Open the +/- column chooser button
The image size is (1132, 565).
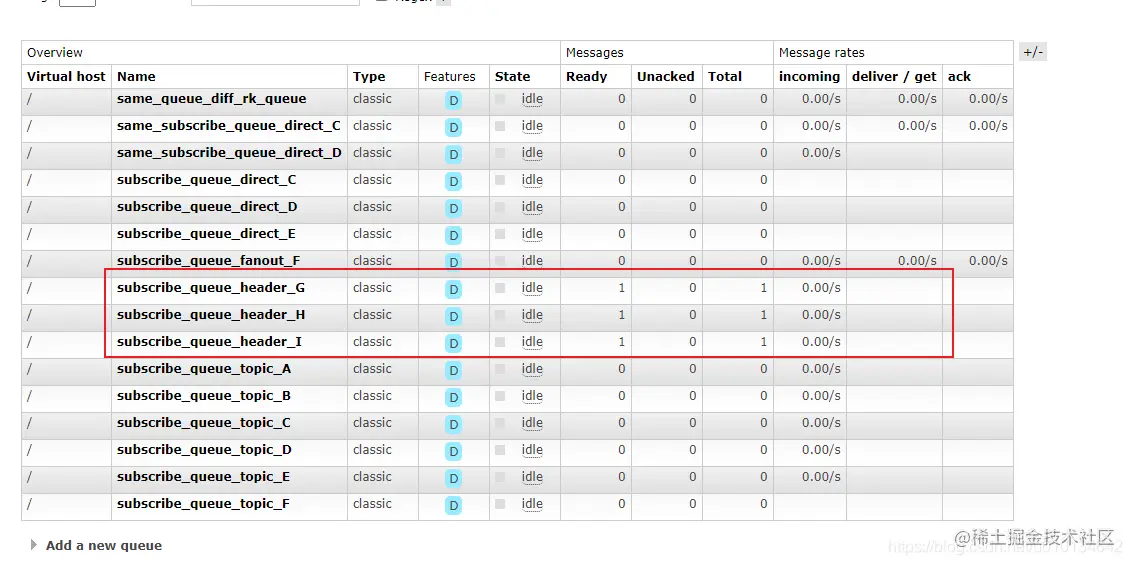tap(1033, 53)
